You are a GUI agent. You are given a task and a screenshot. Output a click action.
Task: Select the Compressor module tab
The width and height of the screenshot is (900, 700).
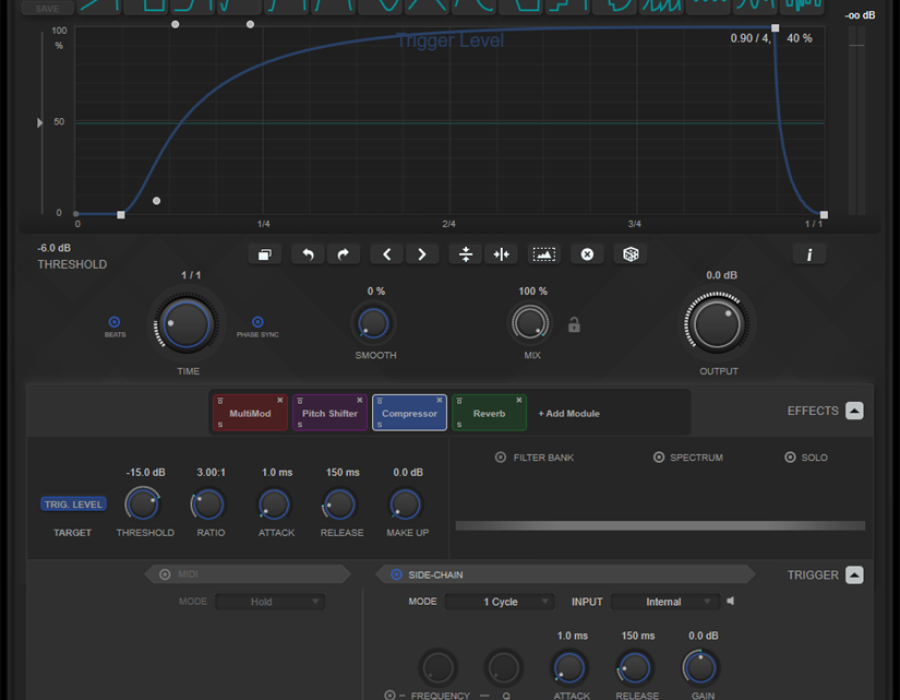pyautogui.click(x=410, y=413)
